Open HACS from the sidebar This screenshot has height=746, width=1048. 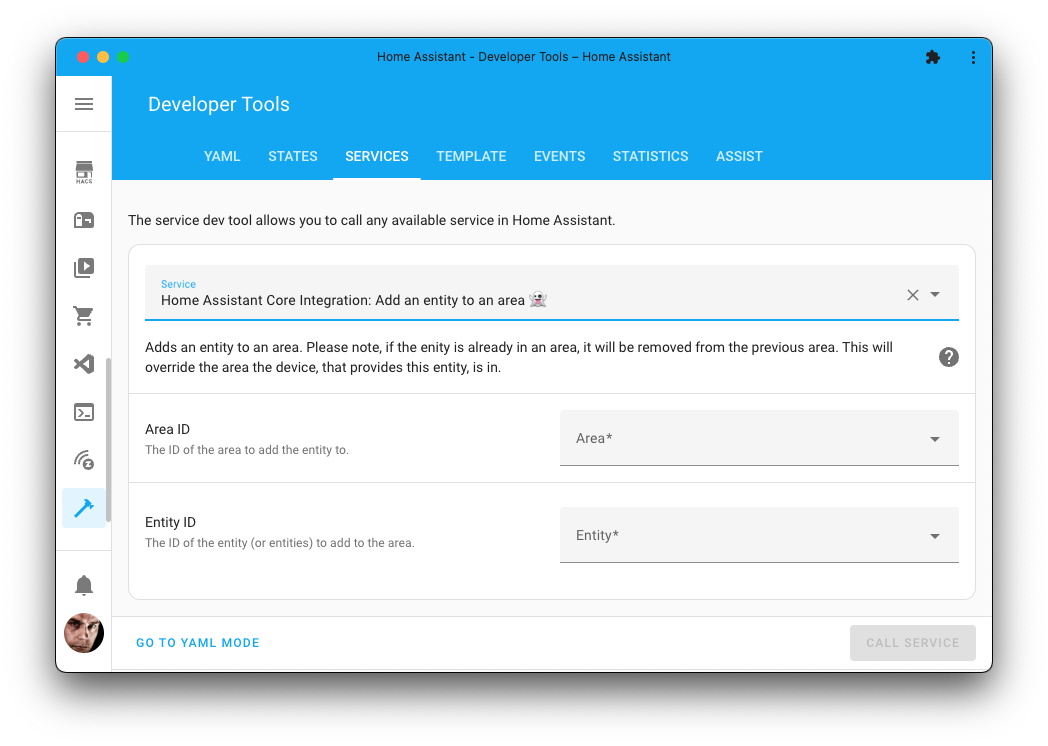click(84, 171)
